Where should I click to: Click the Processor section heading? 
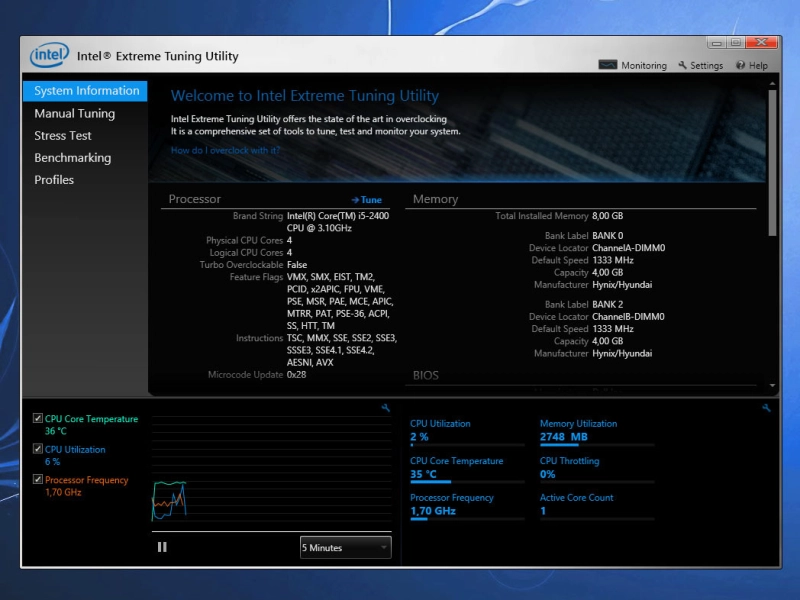194,199
